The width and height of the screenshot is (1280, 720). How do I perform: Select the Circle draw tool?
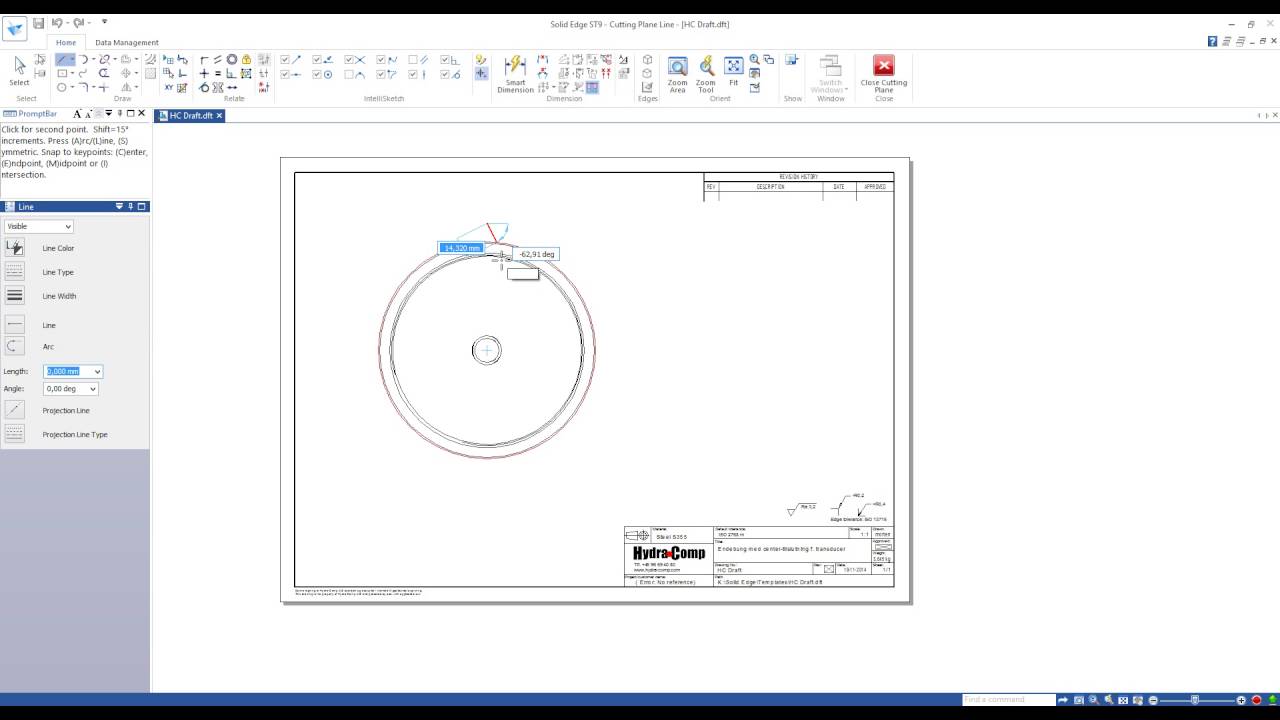(x=62, y=88)
